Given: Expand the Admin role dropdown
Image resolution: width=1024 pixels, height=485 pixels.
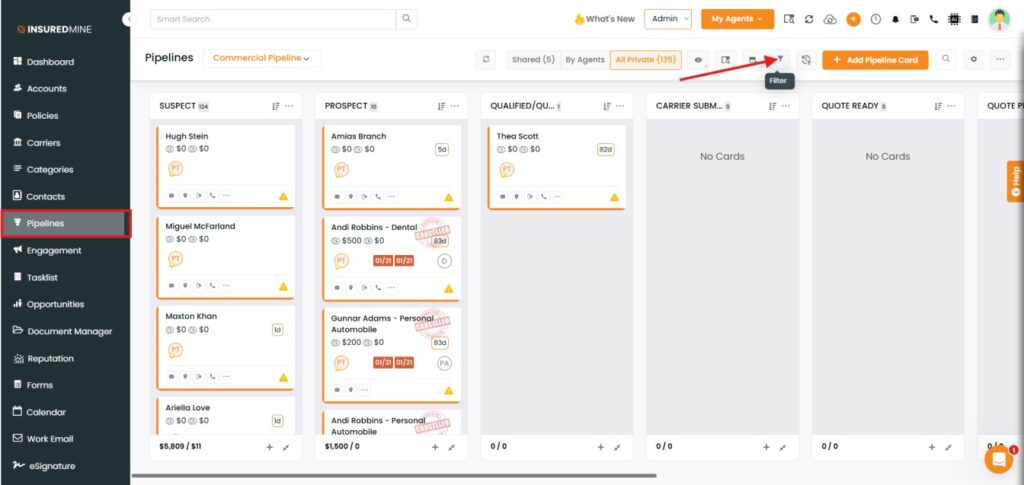Looking at the screenshot, I should [x=667, y=19].
